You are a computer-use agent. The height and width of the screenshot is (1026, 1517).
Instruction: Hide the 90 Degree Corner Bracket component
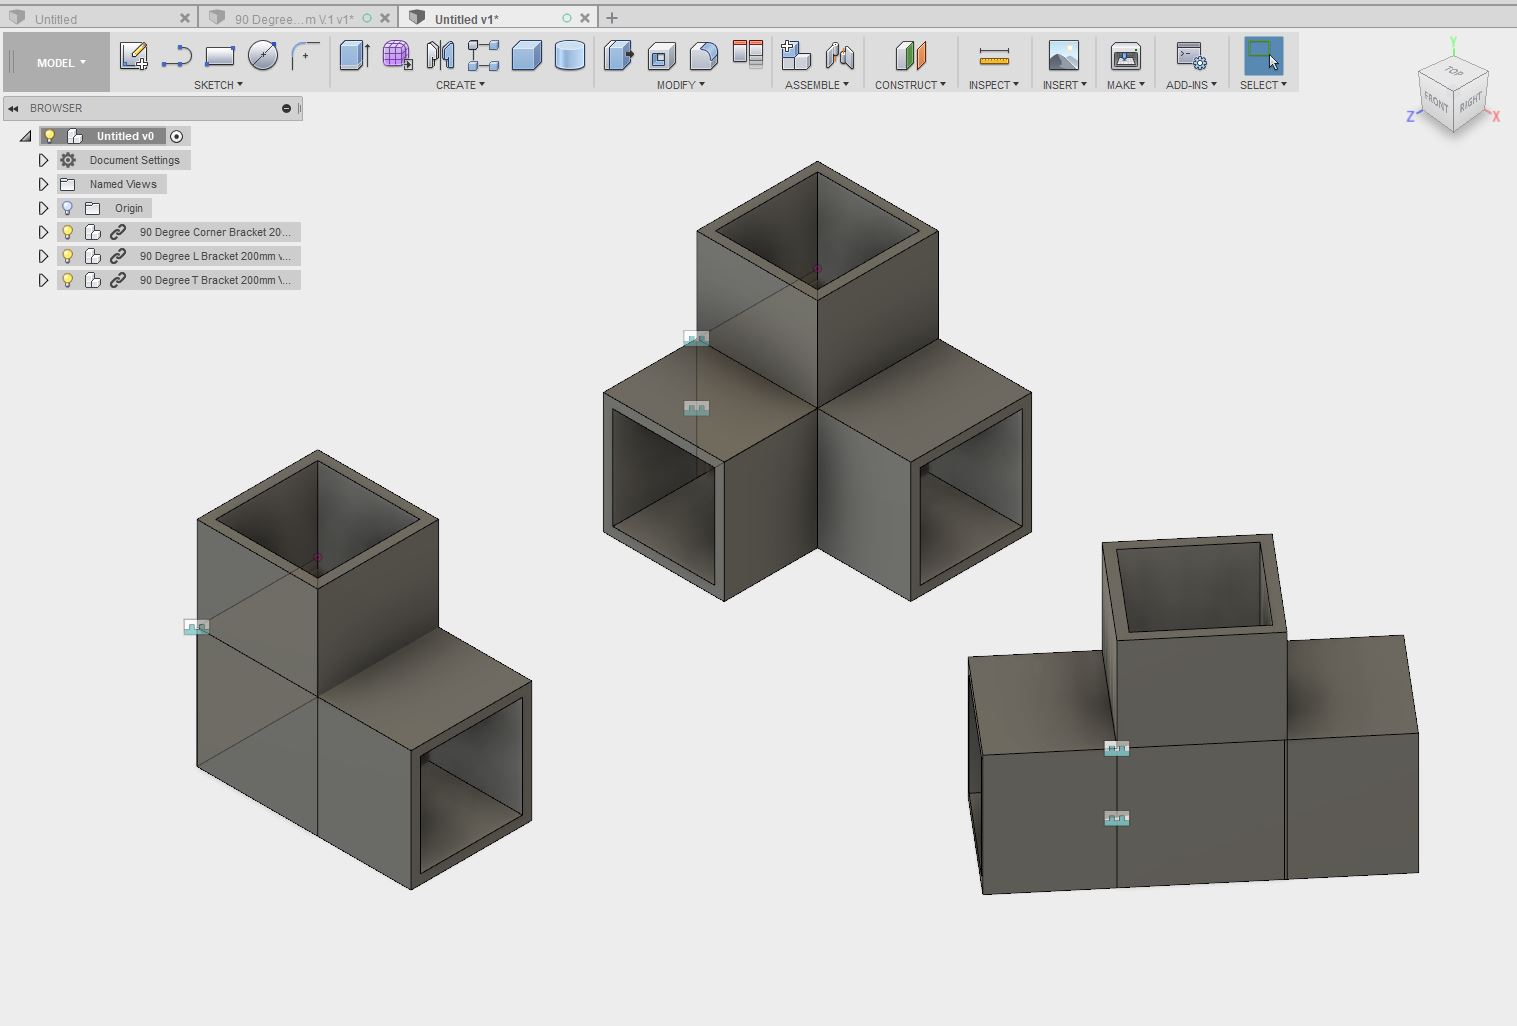(x=68, y=232)
